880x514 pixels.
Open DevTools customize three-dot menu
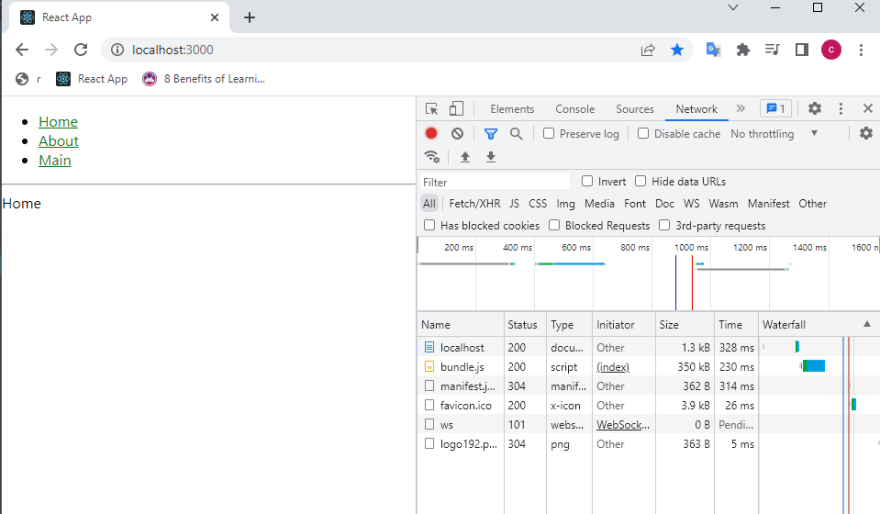pos(841,108)
